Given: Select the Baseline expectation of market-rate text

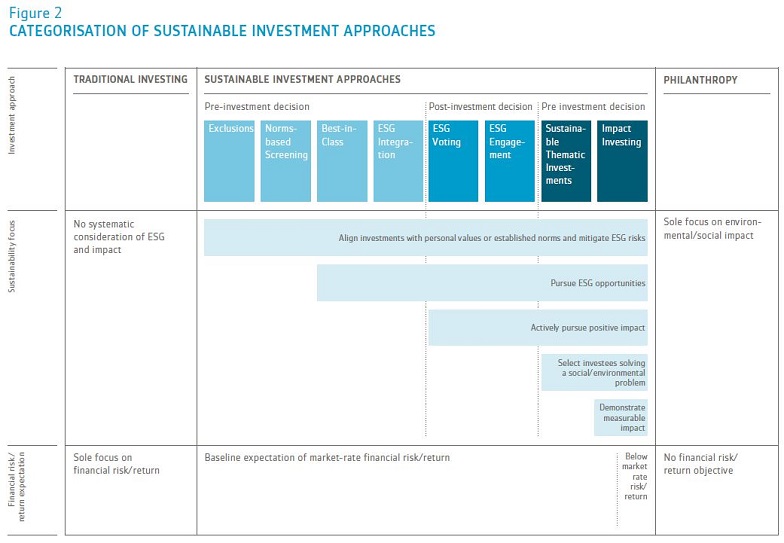Looking at the screenshot, I should pos(327,458).
